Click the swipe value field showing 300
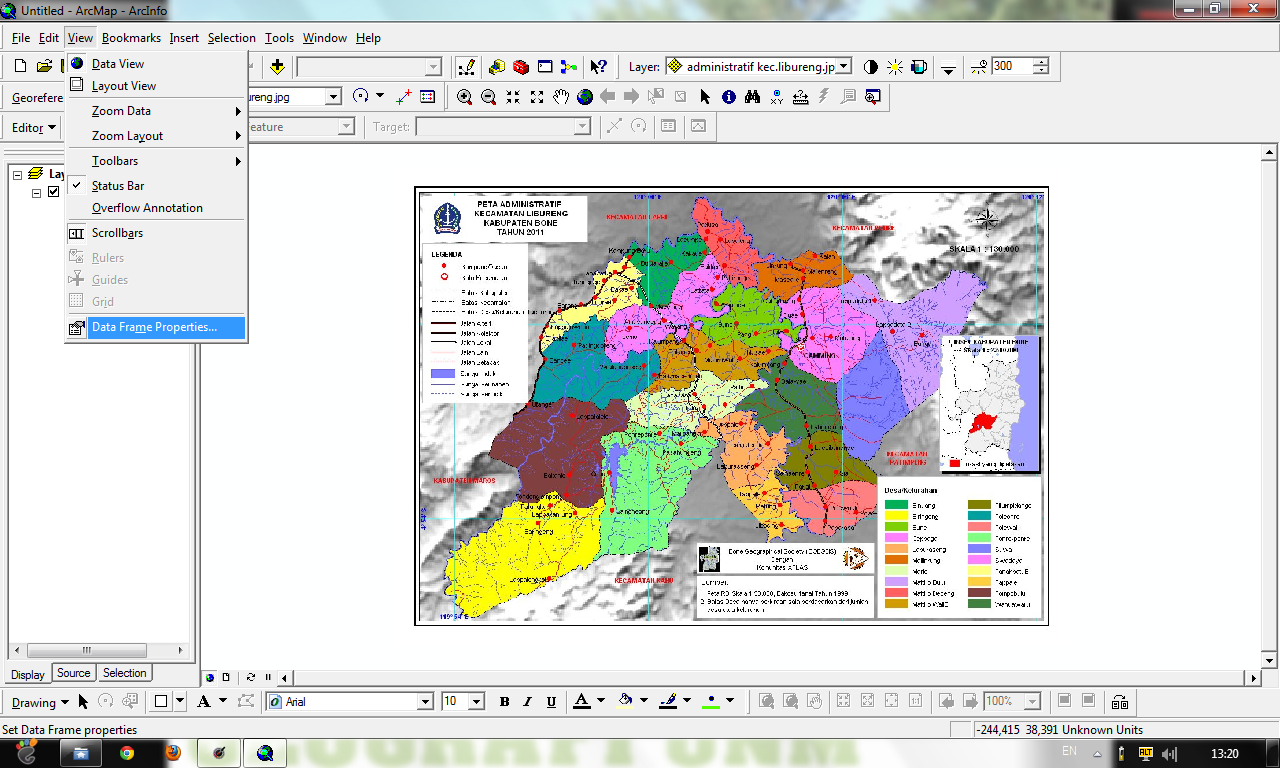The height and width of the screenshot is (768, 1280). tap(1012, 67)
